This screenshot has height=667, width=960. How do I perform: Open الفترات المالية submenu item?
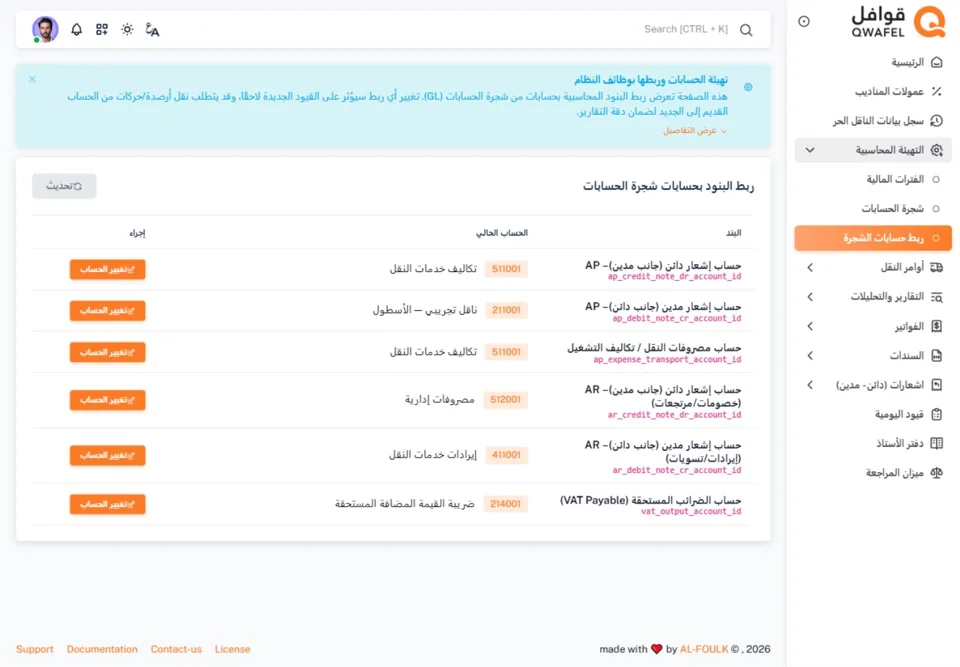pyautogui.click(x=873, y=179)
